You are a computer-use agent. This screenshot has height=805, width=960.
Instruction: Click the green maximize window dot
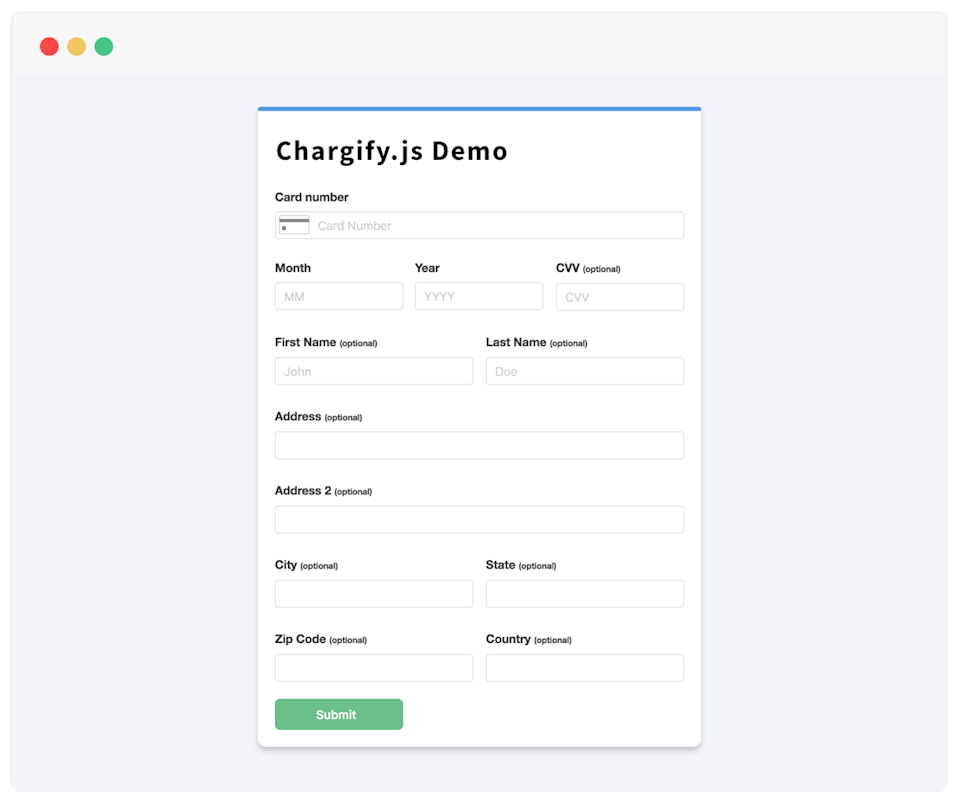point(104,47)
